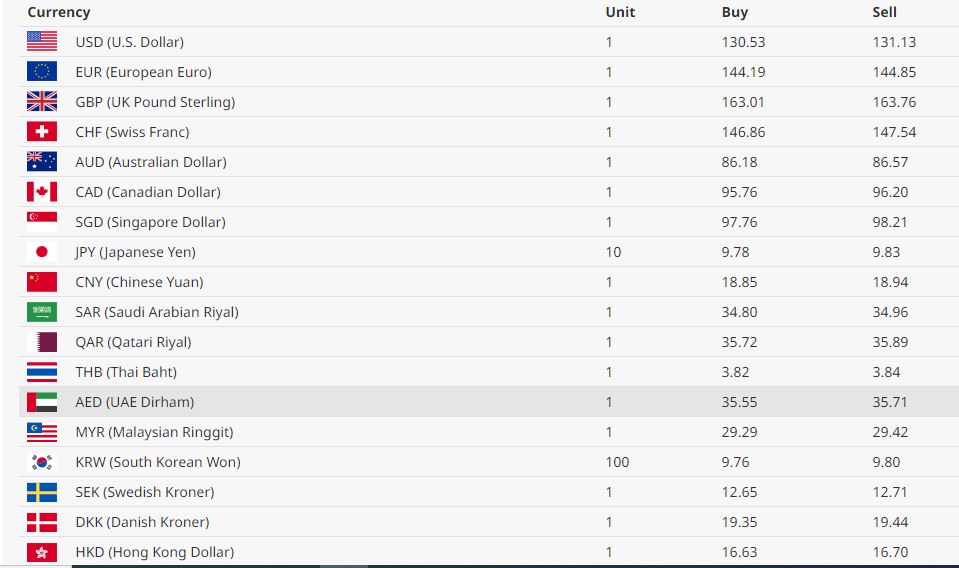Click the Sell column header
The height and width of the screenshot is (568, 959).
[884, 12]
